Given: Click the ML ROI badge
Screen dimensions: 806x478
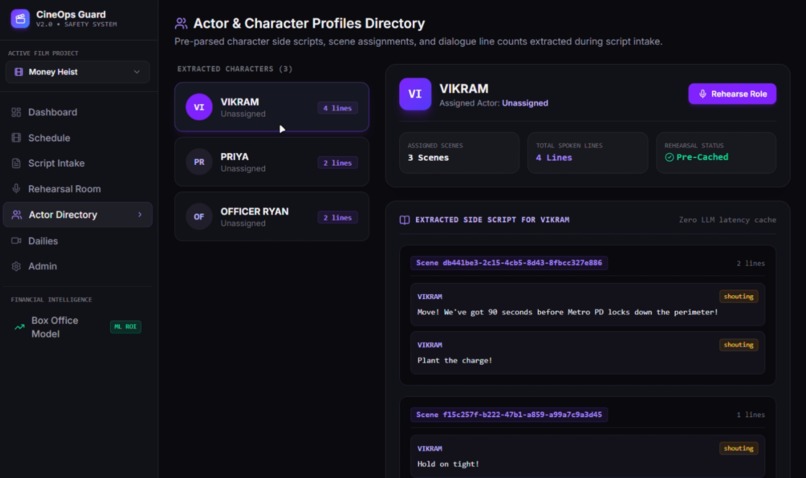Looking at the screenshot, I should coord(125,327).
